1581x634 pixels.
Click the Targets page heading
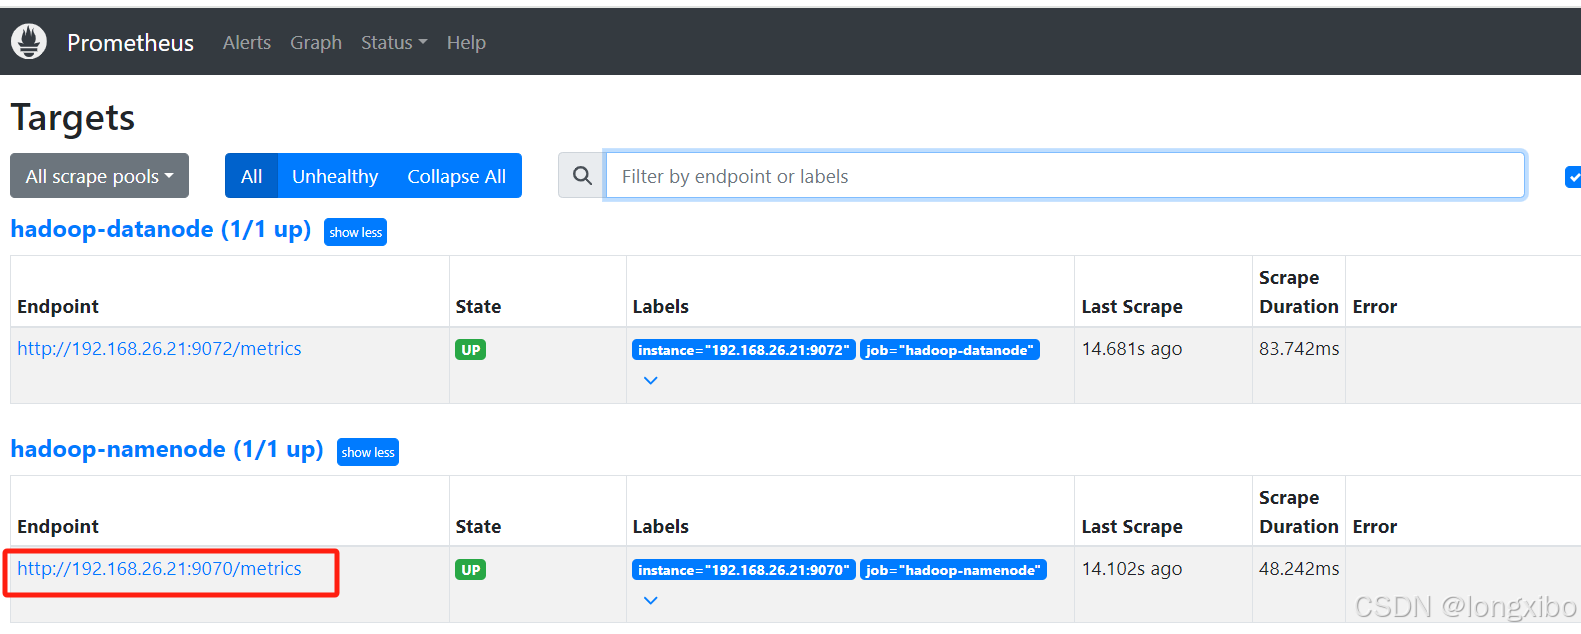point(73,118)
